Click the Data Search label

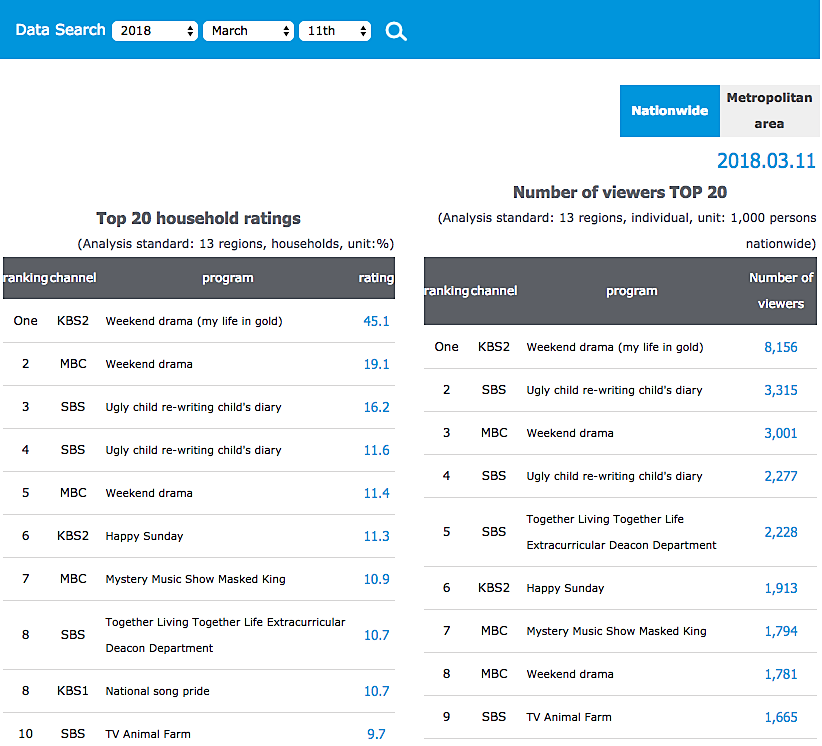(x=60, y=30)
